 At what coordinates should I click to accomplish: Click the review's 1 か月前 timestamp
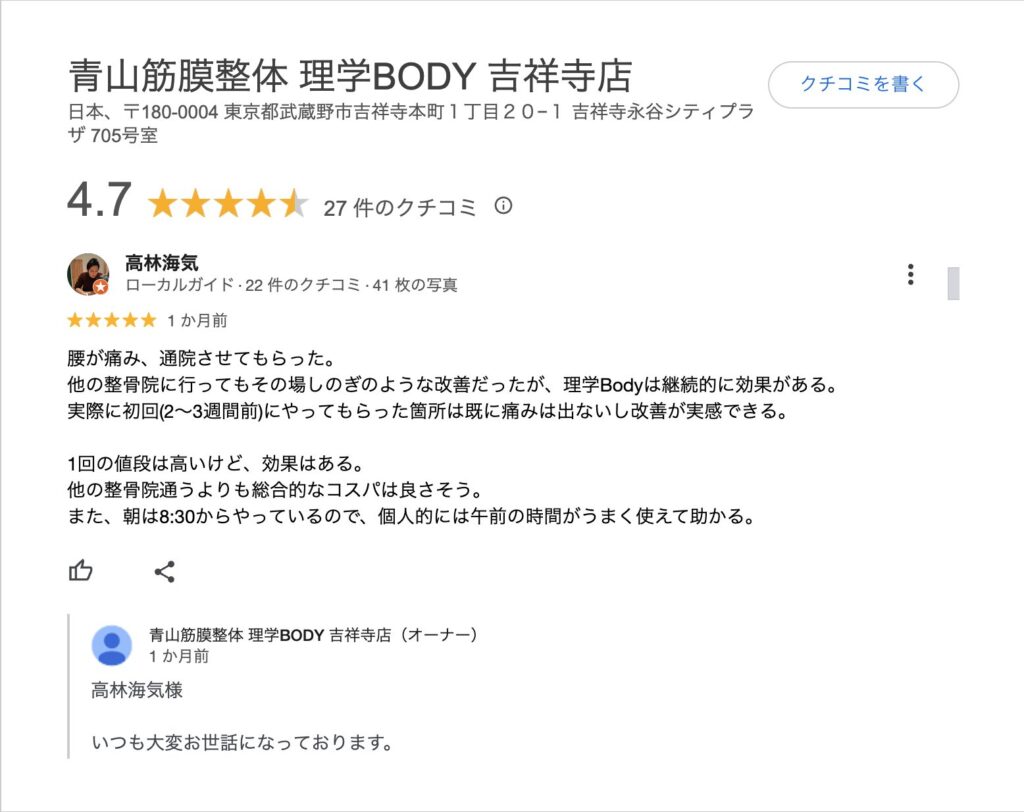tap(197, 321)
